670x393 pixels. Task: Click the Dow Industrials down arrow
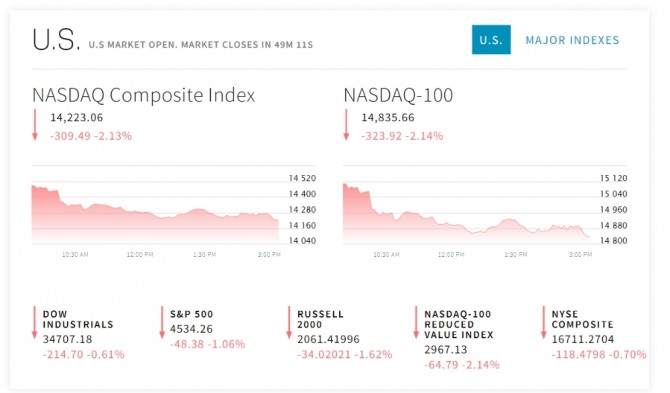tap(35, 323)
